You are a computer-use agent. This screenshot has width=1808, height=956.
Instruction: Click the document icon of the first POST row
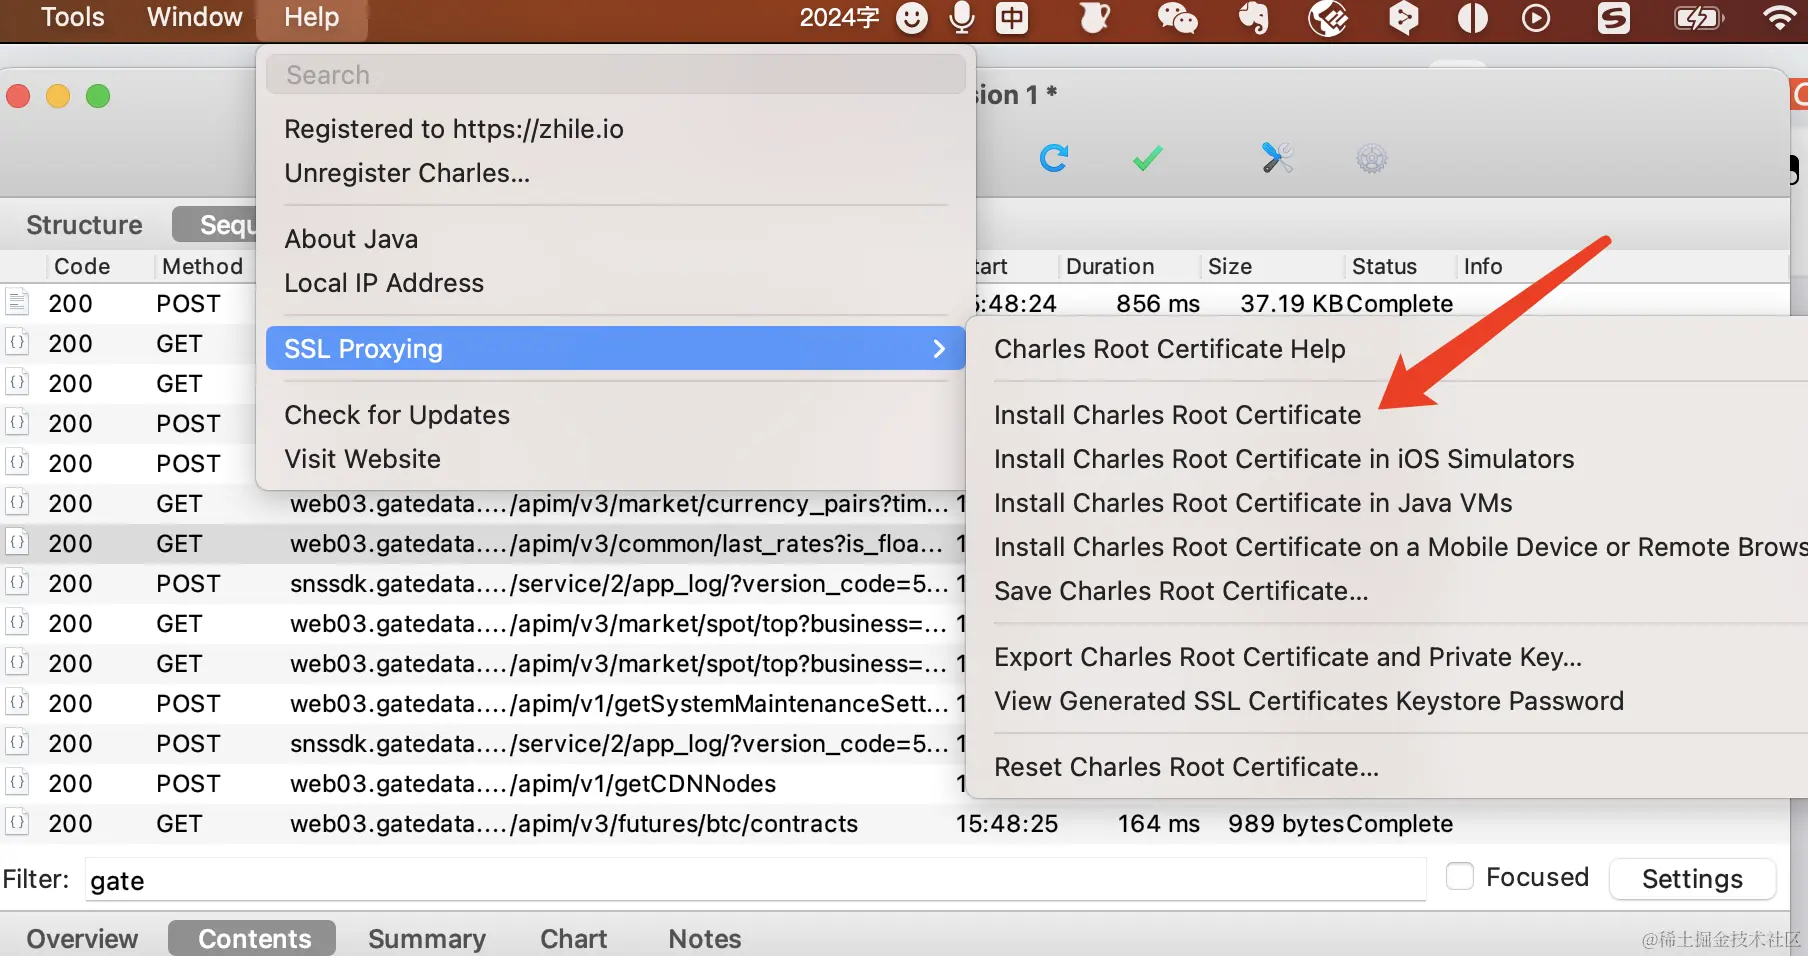click(x=17, y=302)
